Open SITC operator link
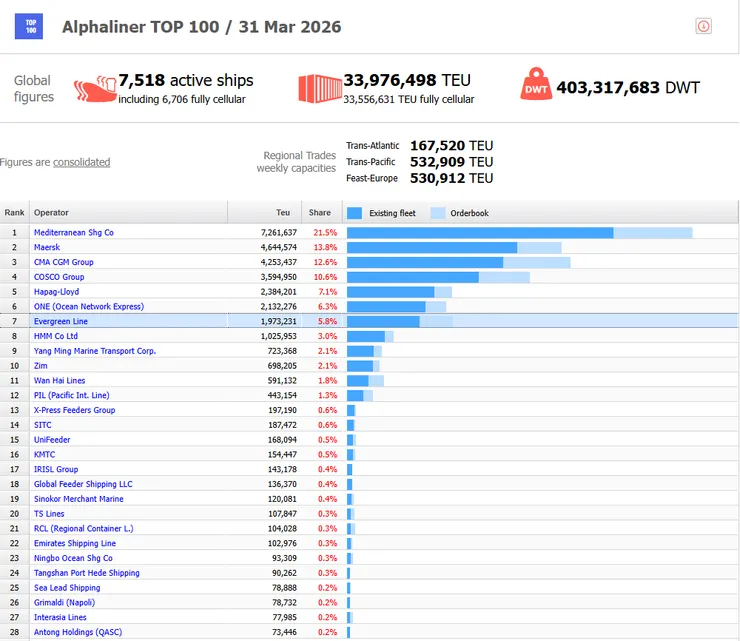Viewport: 740px width, 641px height. [x=42, y=425]
